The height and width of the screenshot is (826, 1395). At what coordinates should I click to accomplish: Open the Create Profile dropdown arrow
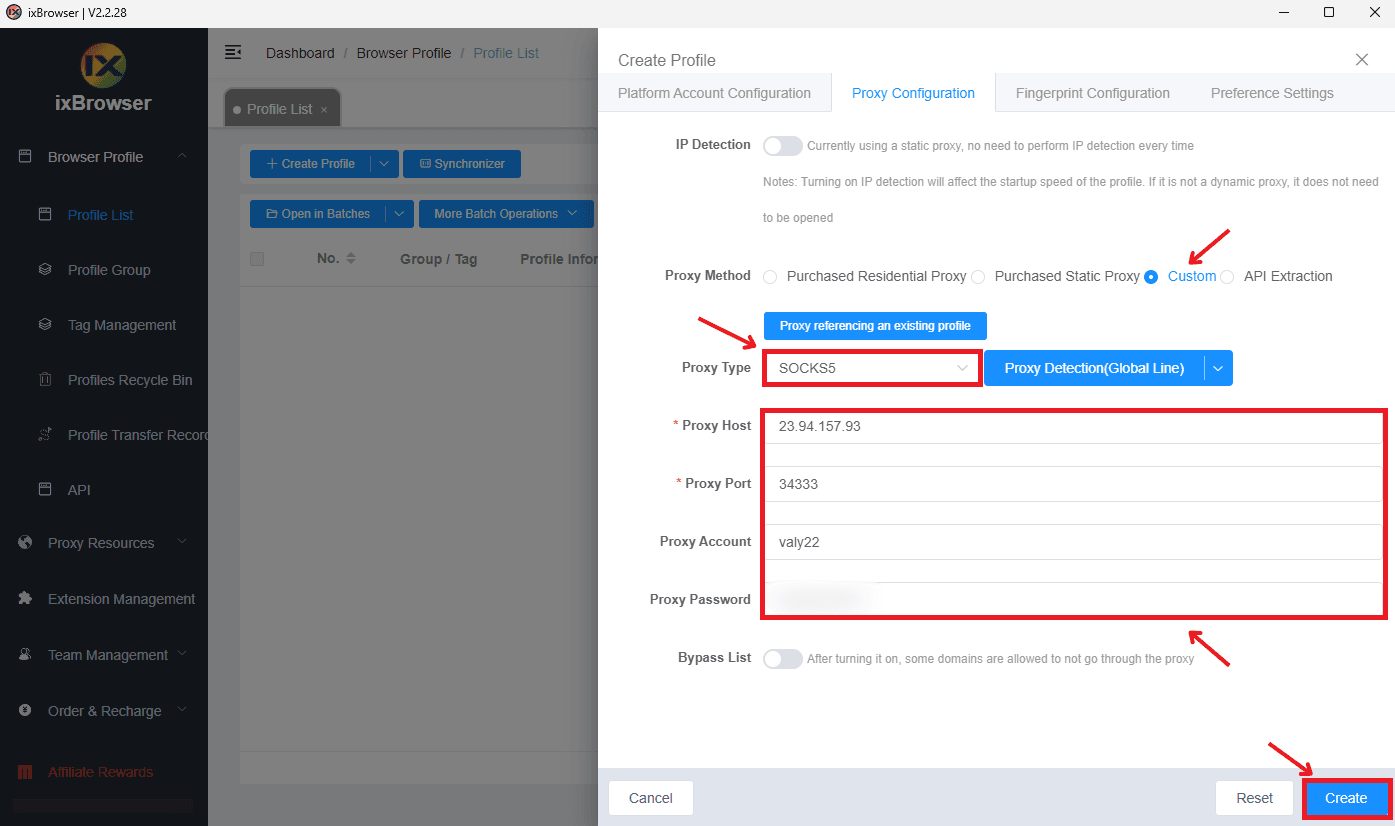pos(384,163)
